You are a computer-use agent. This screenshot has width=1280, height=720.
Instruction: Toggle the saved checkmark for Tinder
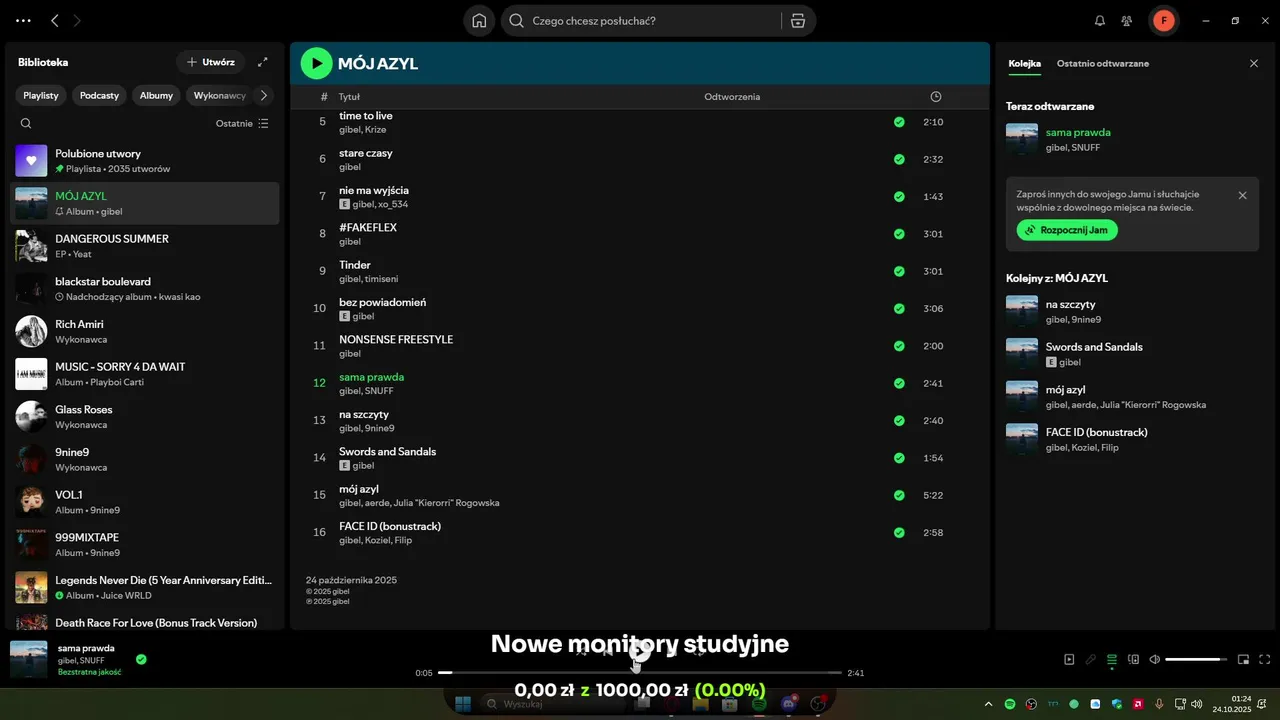[x=899, y=271]
